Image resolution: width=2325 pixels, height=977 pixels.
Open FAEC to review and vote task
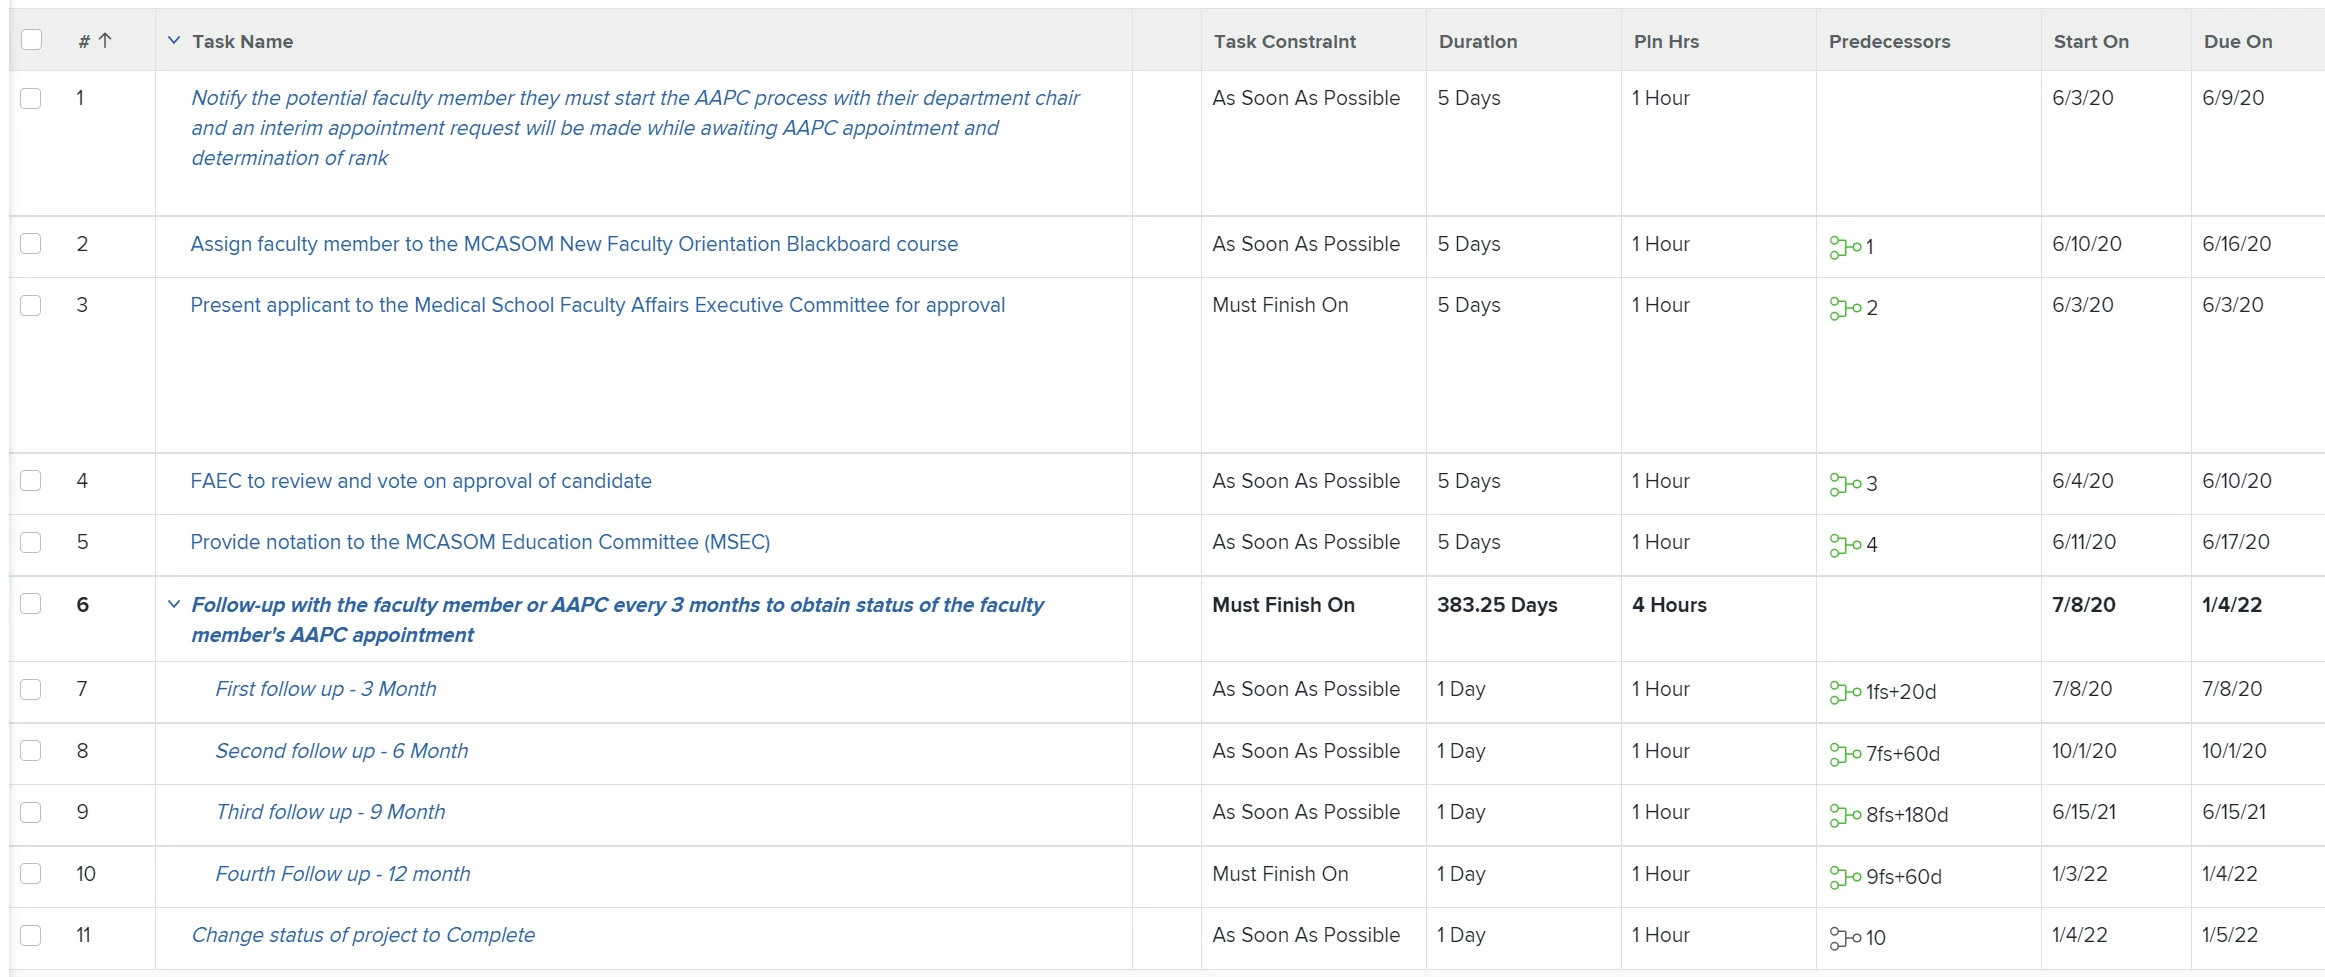pyautogui.click(x=421, y=481)
